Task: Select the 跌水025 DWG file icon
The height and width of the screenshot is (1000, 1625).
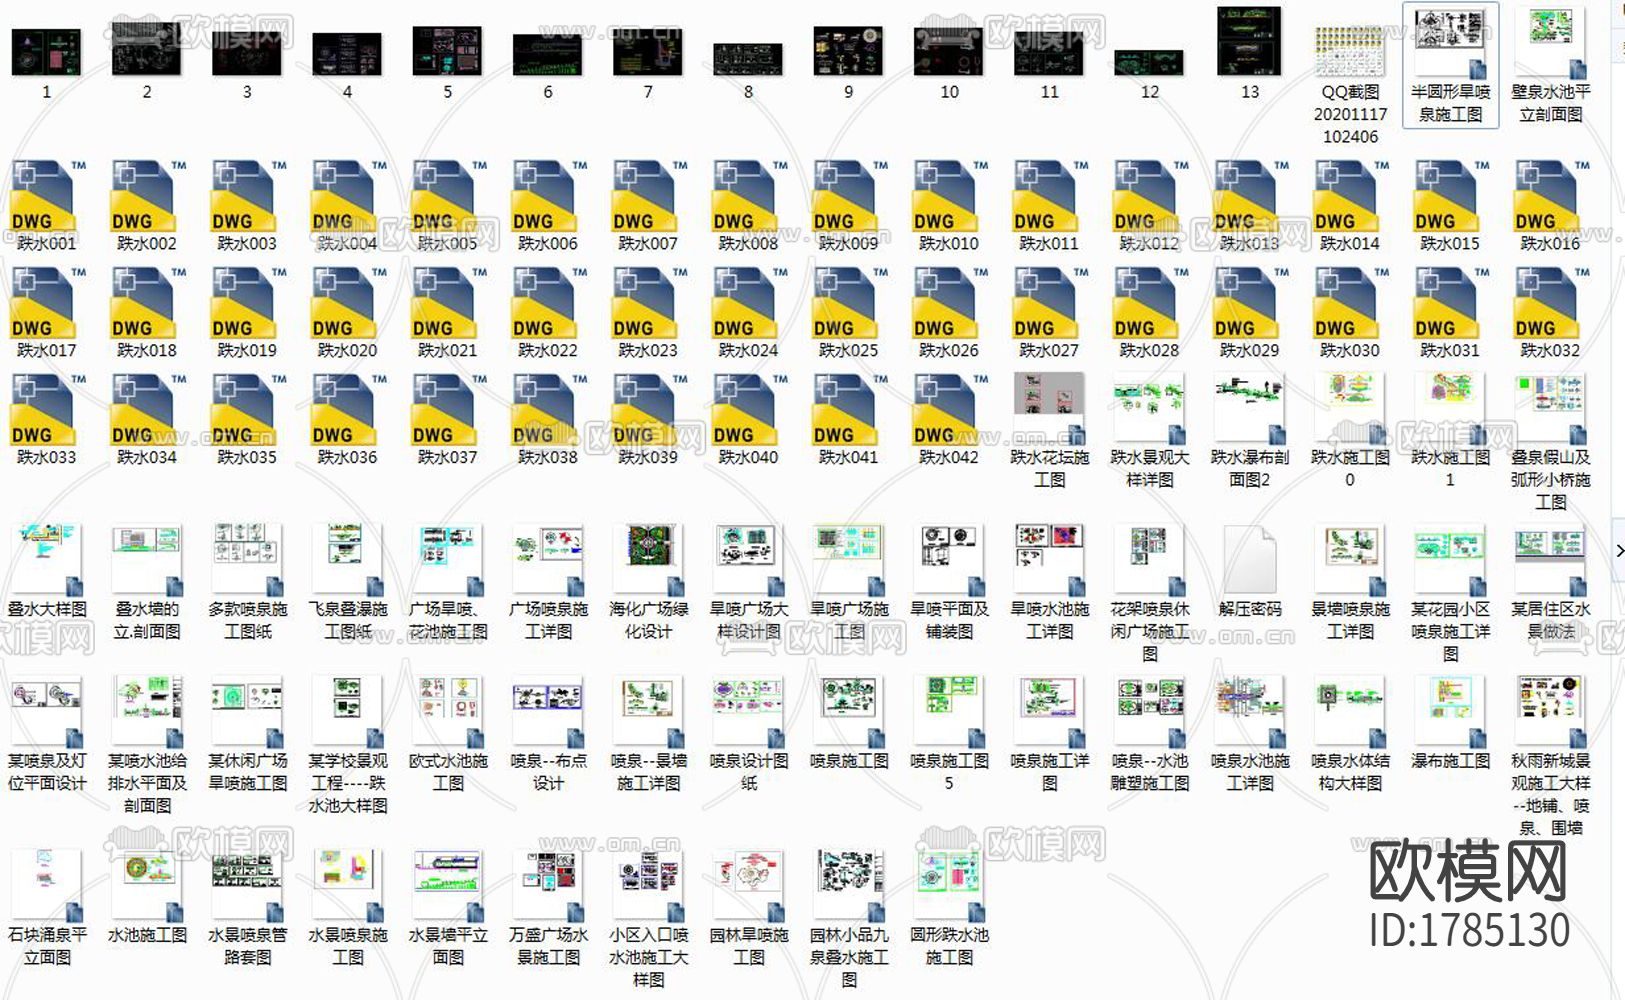Action: pos(848,303)
